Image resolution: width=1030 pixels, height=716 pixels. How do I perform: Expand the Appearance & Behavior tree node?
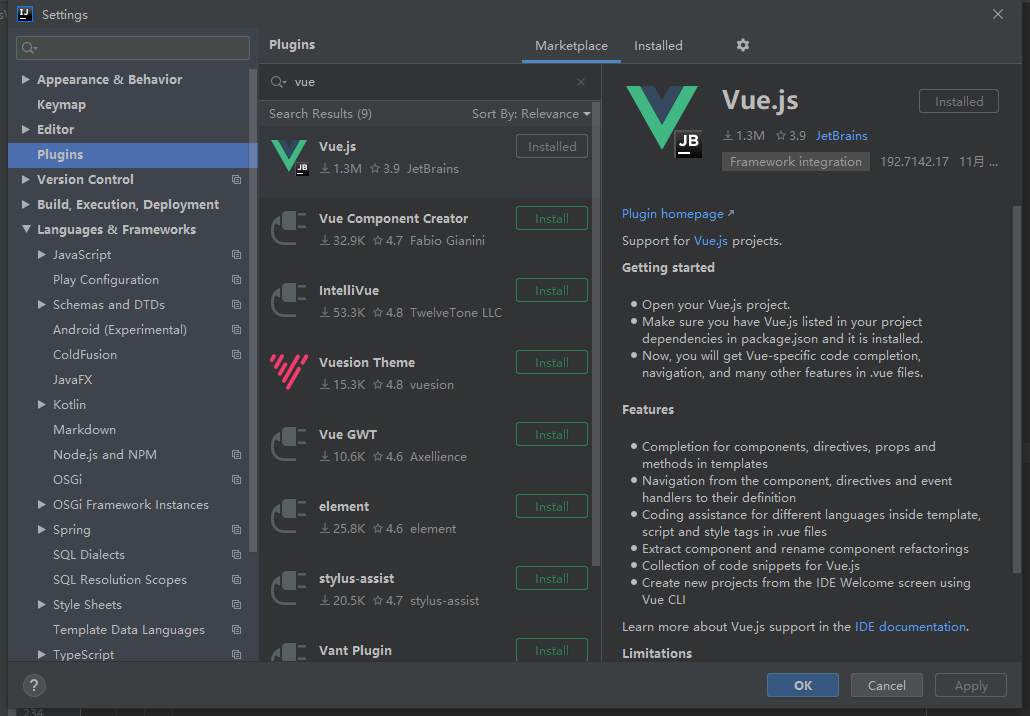click(x=26, y=80)
